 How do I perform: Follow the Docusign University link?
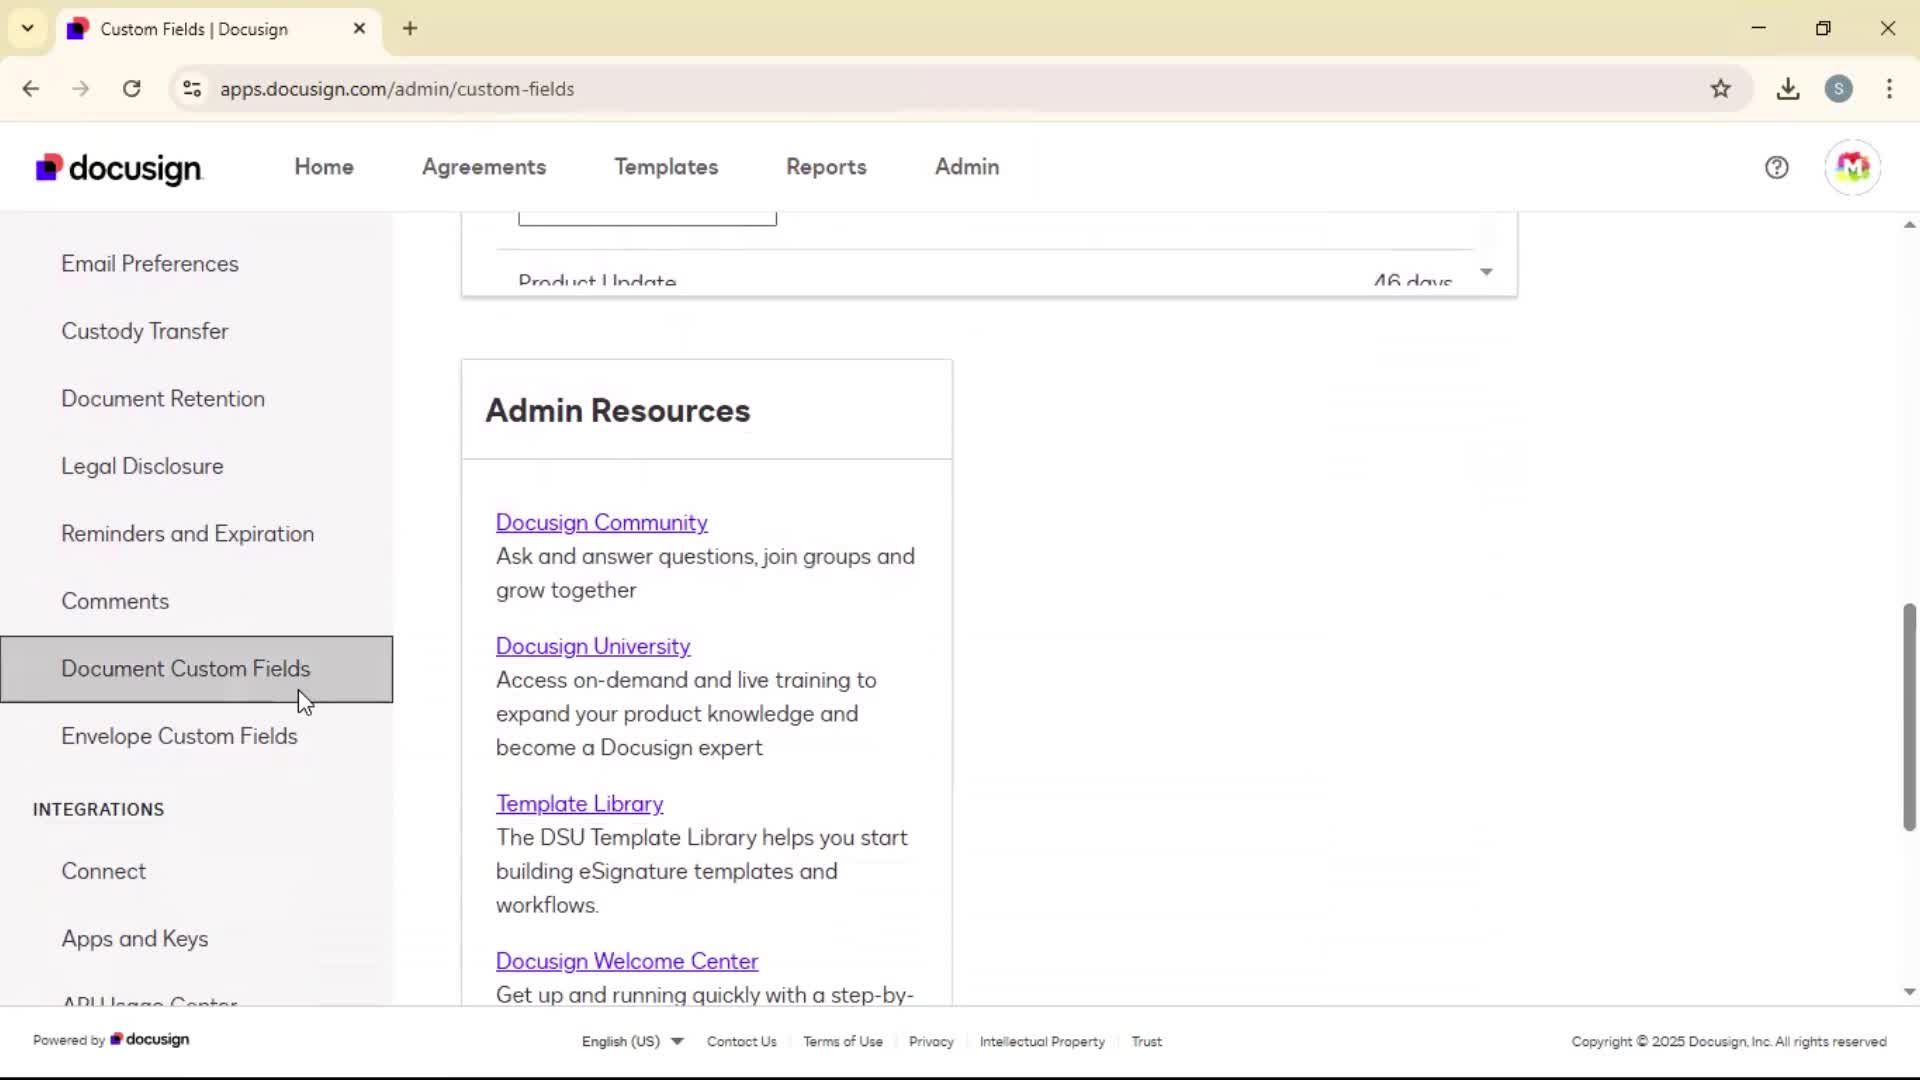pos(593,647)
